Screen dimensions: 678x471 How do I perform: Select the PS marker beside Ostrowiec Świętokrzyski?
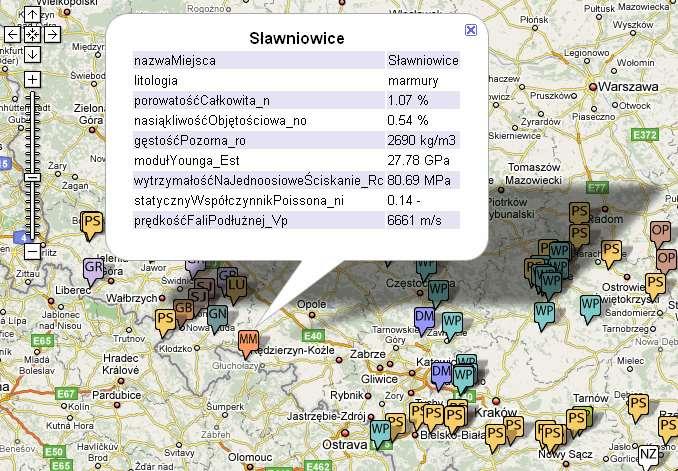[x=655, y=286]
